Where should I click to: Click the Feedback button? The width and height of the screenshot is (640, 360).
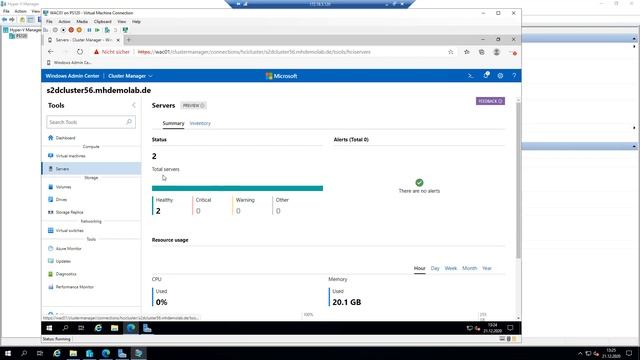point(490,101)
